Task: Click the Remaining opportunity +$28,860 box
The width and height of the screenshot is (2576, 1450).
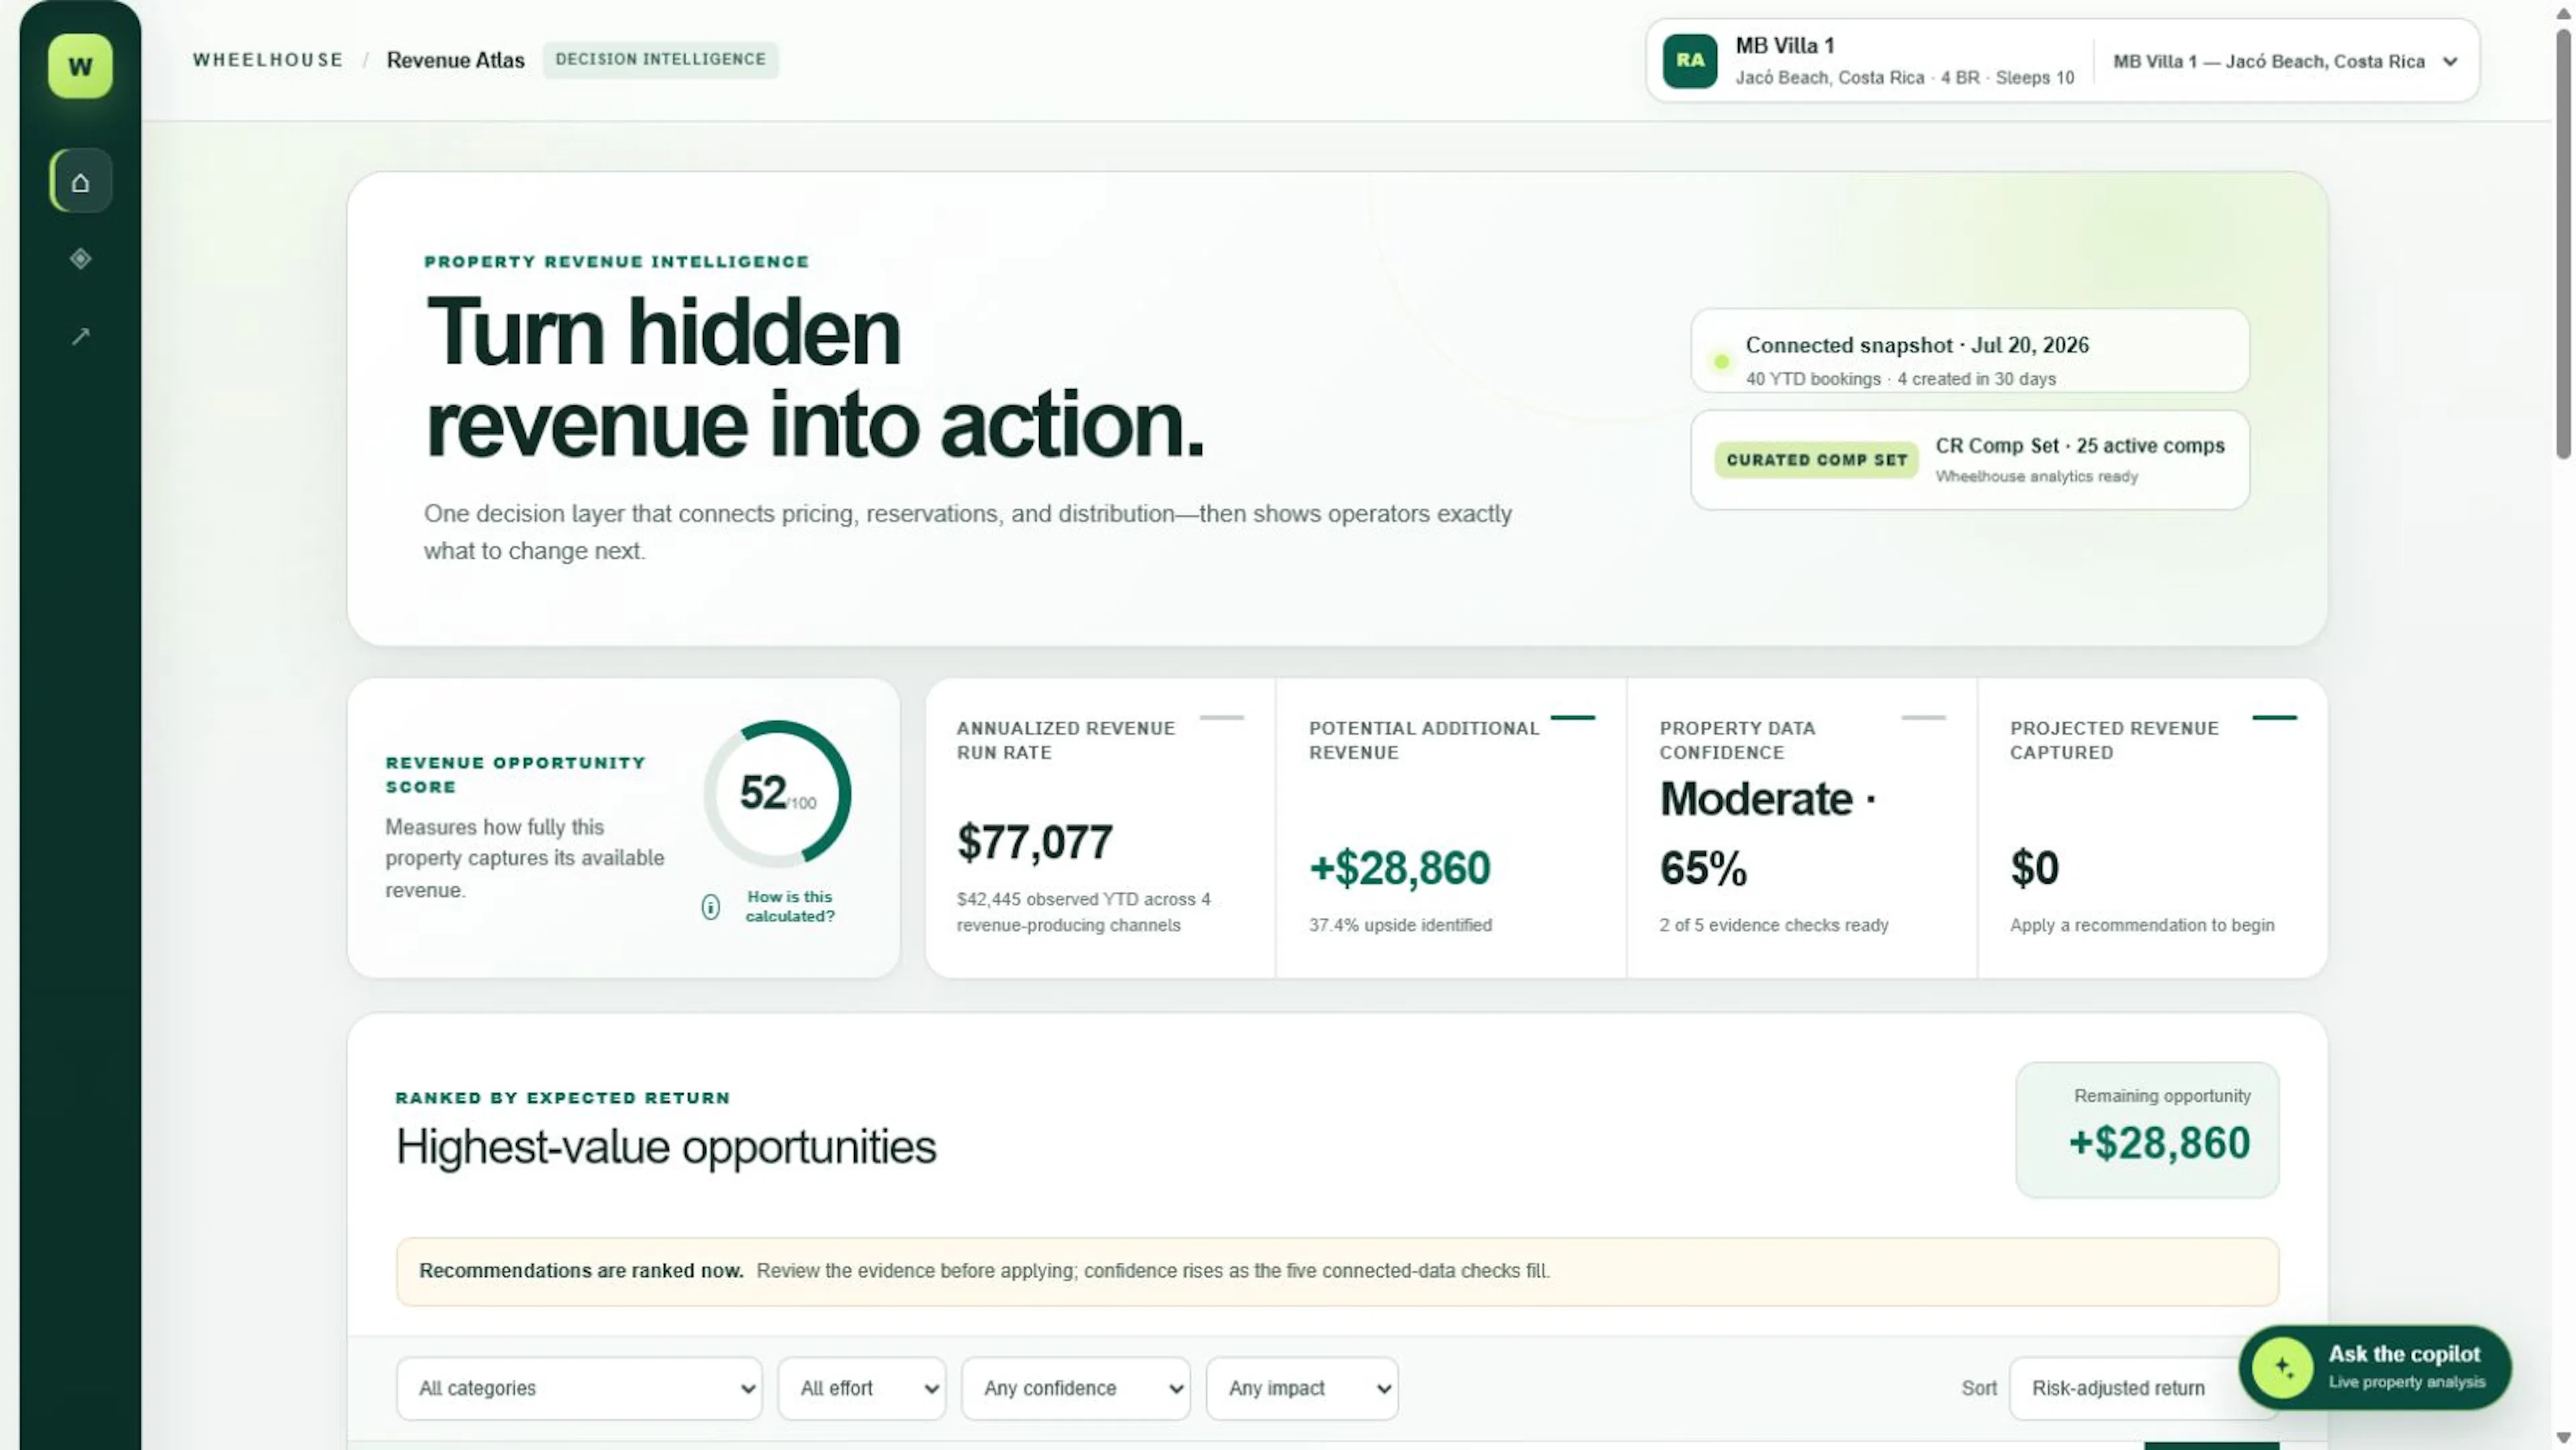Action: pyautogui.click(x=2147, y=1129)
